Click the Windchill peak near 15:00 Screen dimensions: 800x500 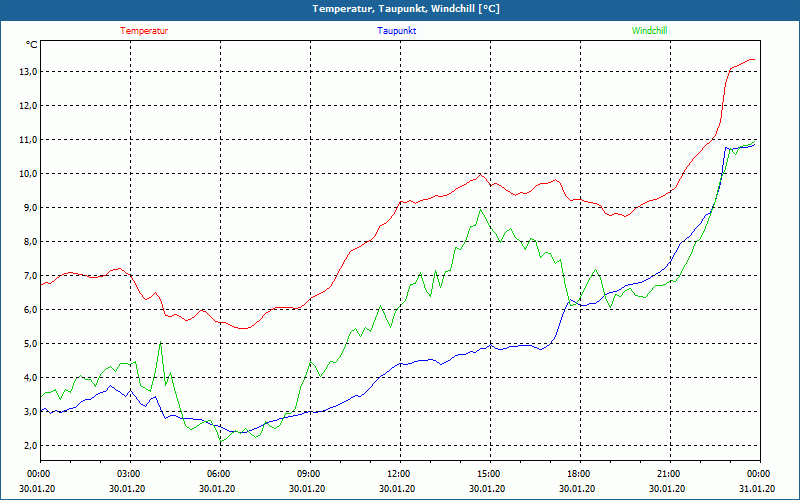481,210
